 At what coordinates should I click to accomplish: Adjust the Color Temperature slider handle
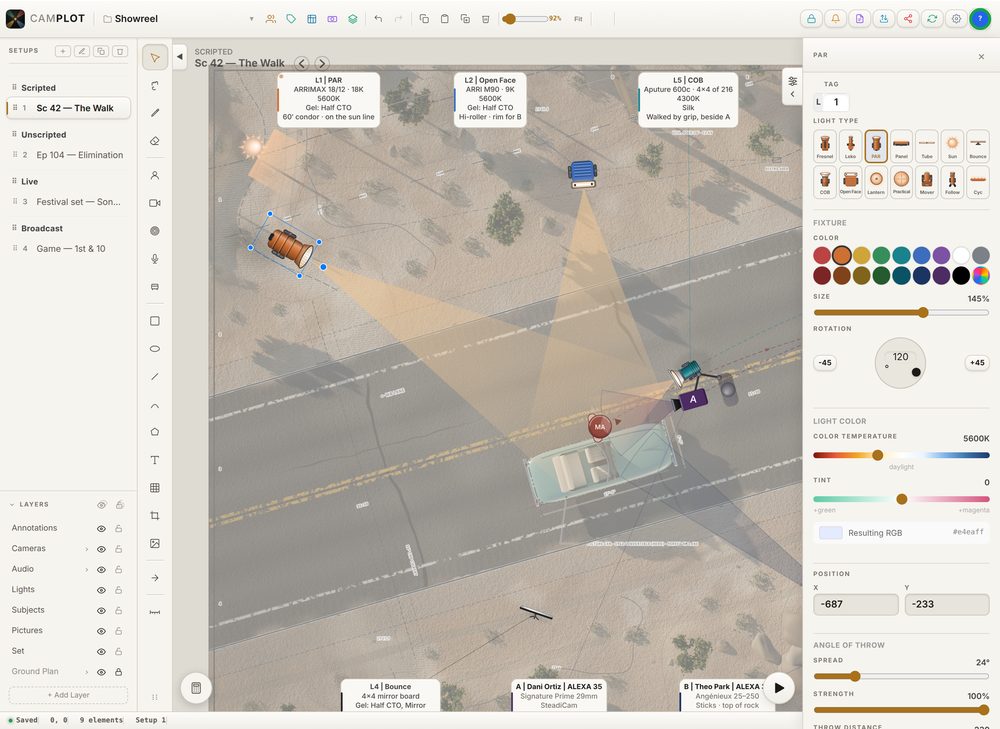tap(878, 455)
